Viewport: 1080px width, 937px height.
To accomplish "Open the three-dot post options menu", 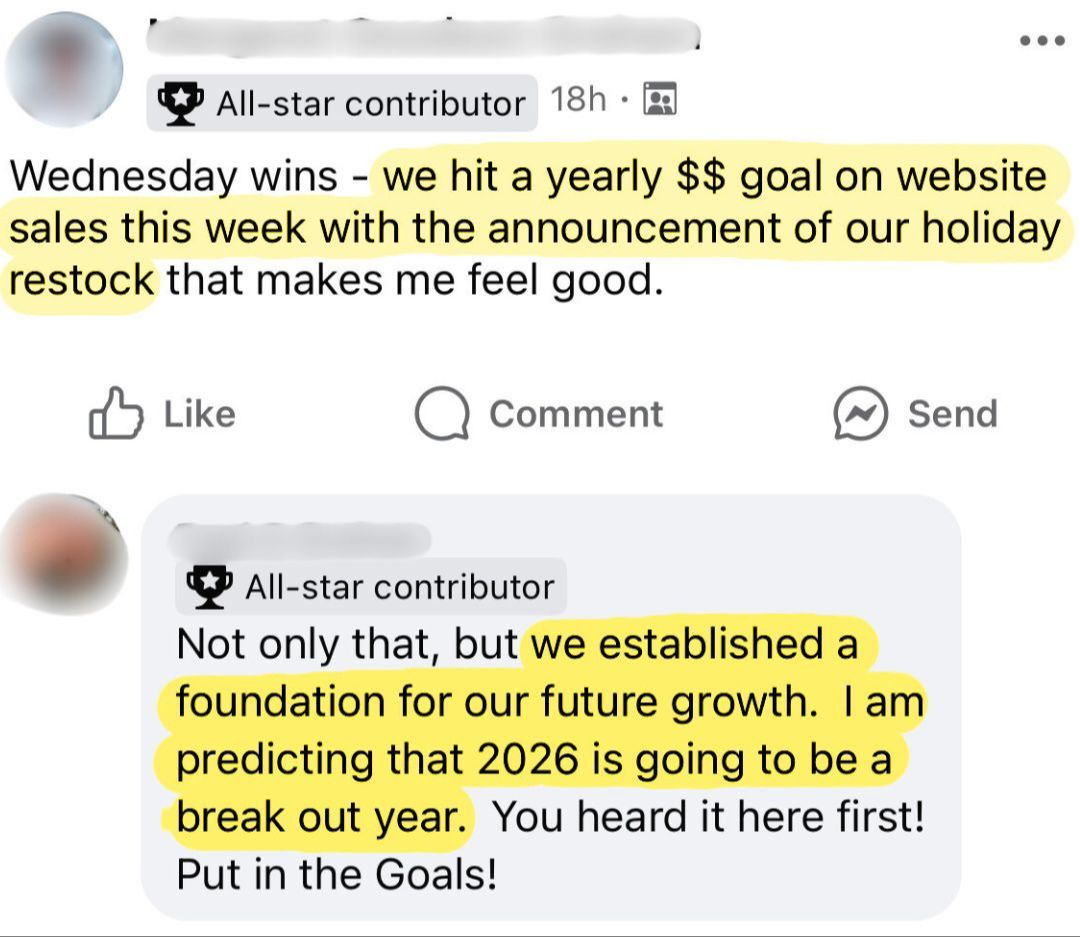I will point(1043,41).
